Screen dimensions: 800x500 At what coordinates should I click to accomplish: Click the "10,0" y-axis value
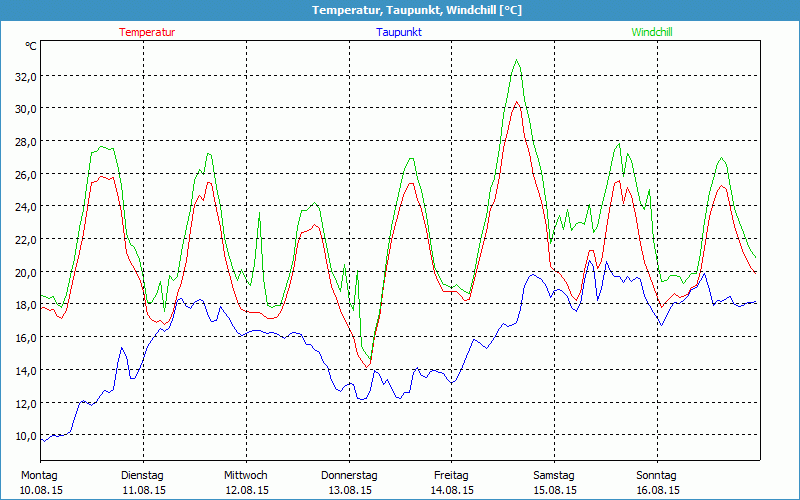click(25, 436)
